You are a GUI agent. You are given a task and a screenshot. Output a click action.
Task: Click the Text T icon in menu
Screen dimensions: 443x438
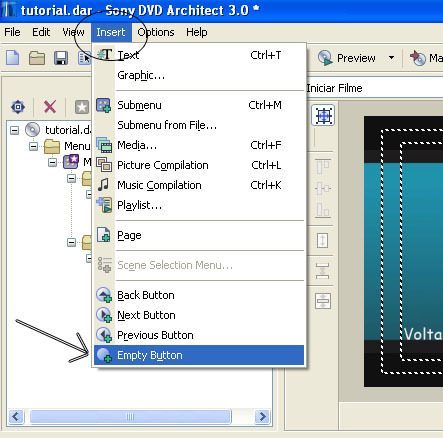click(x=105, y=54)
